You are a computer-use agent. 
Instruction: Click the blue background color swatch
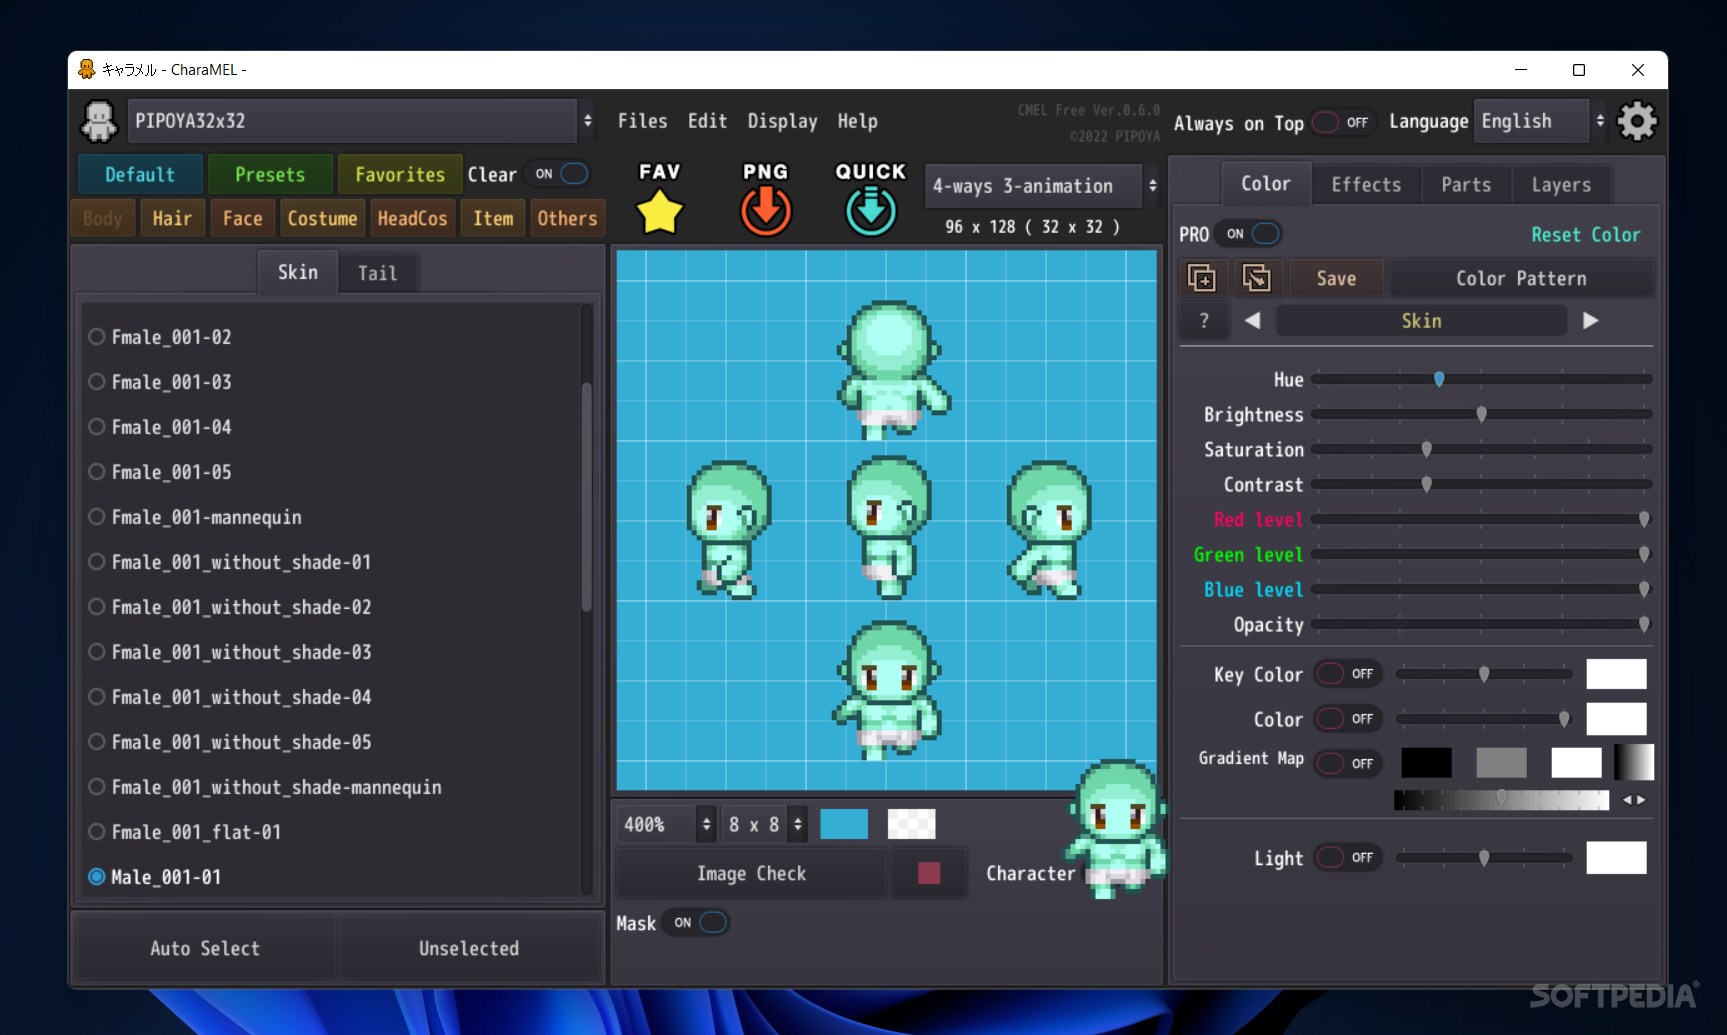point(844,824)
